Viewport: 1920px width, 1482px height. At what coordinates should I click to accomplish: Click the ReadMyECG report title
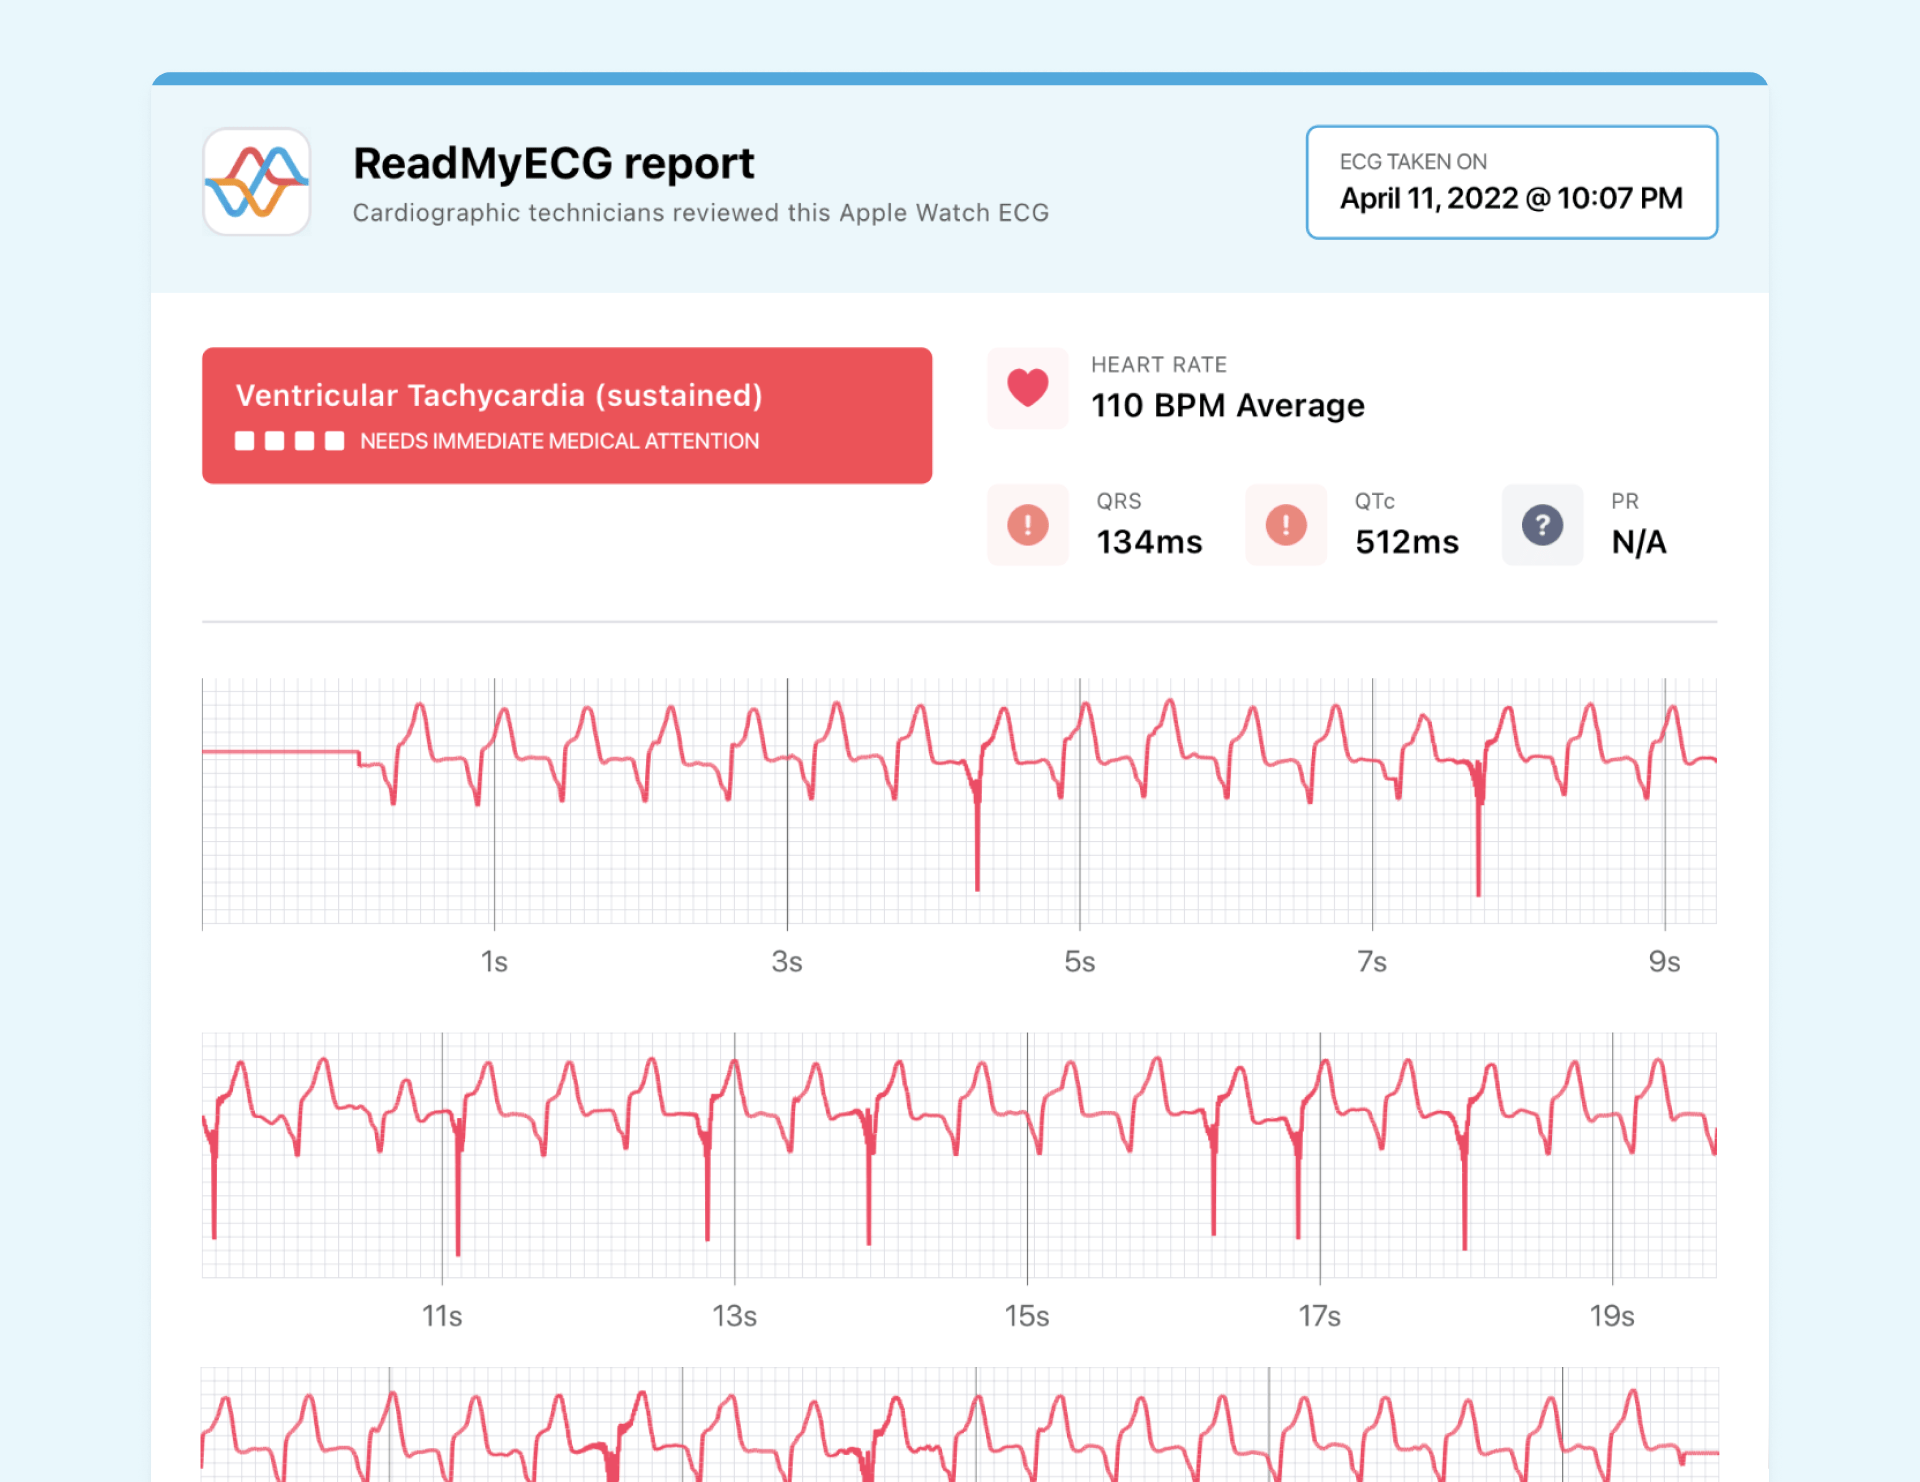[553, 164]
